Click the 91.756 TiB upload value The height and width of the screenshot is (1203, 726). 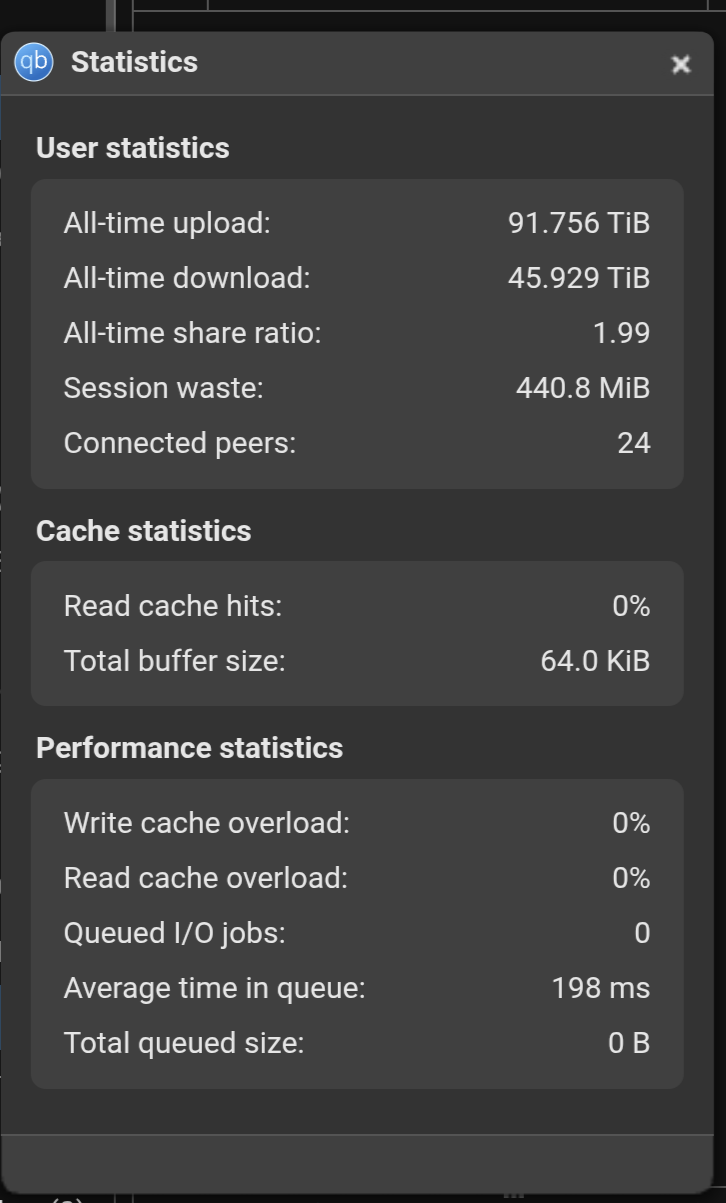[x=579, y=223]
